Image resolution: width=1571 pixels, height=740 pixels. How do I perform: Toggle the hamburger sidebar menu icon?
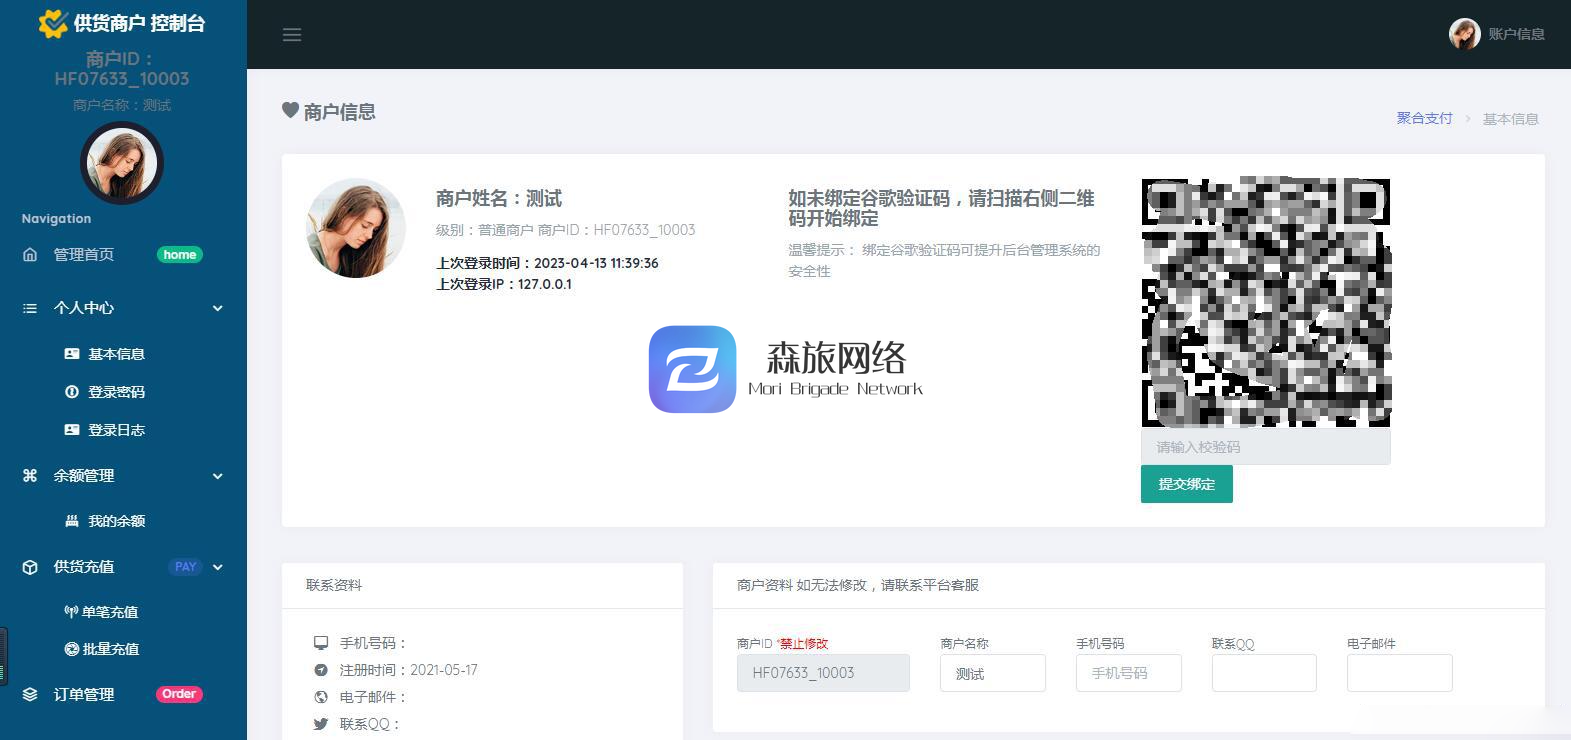pos(292,35)
